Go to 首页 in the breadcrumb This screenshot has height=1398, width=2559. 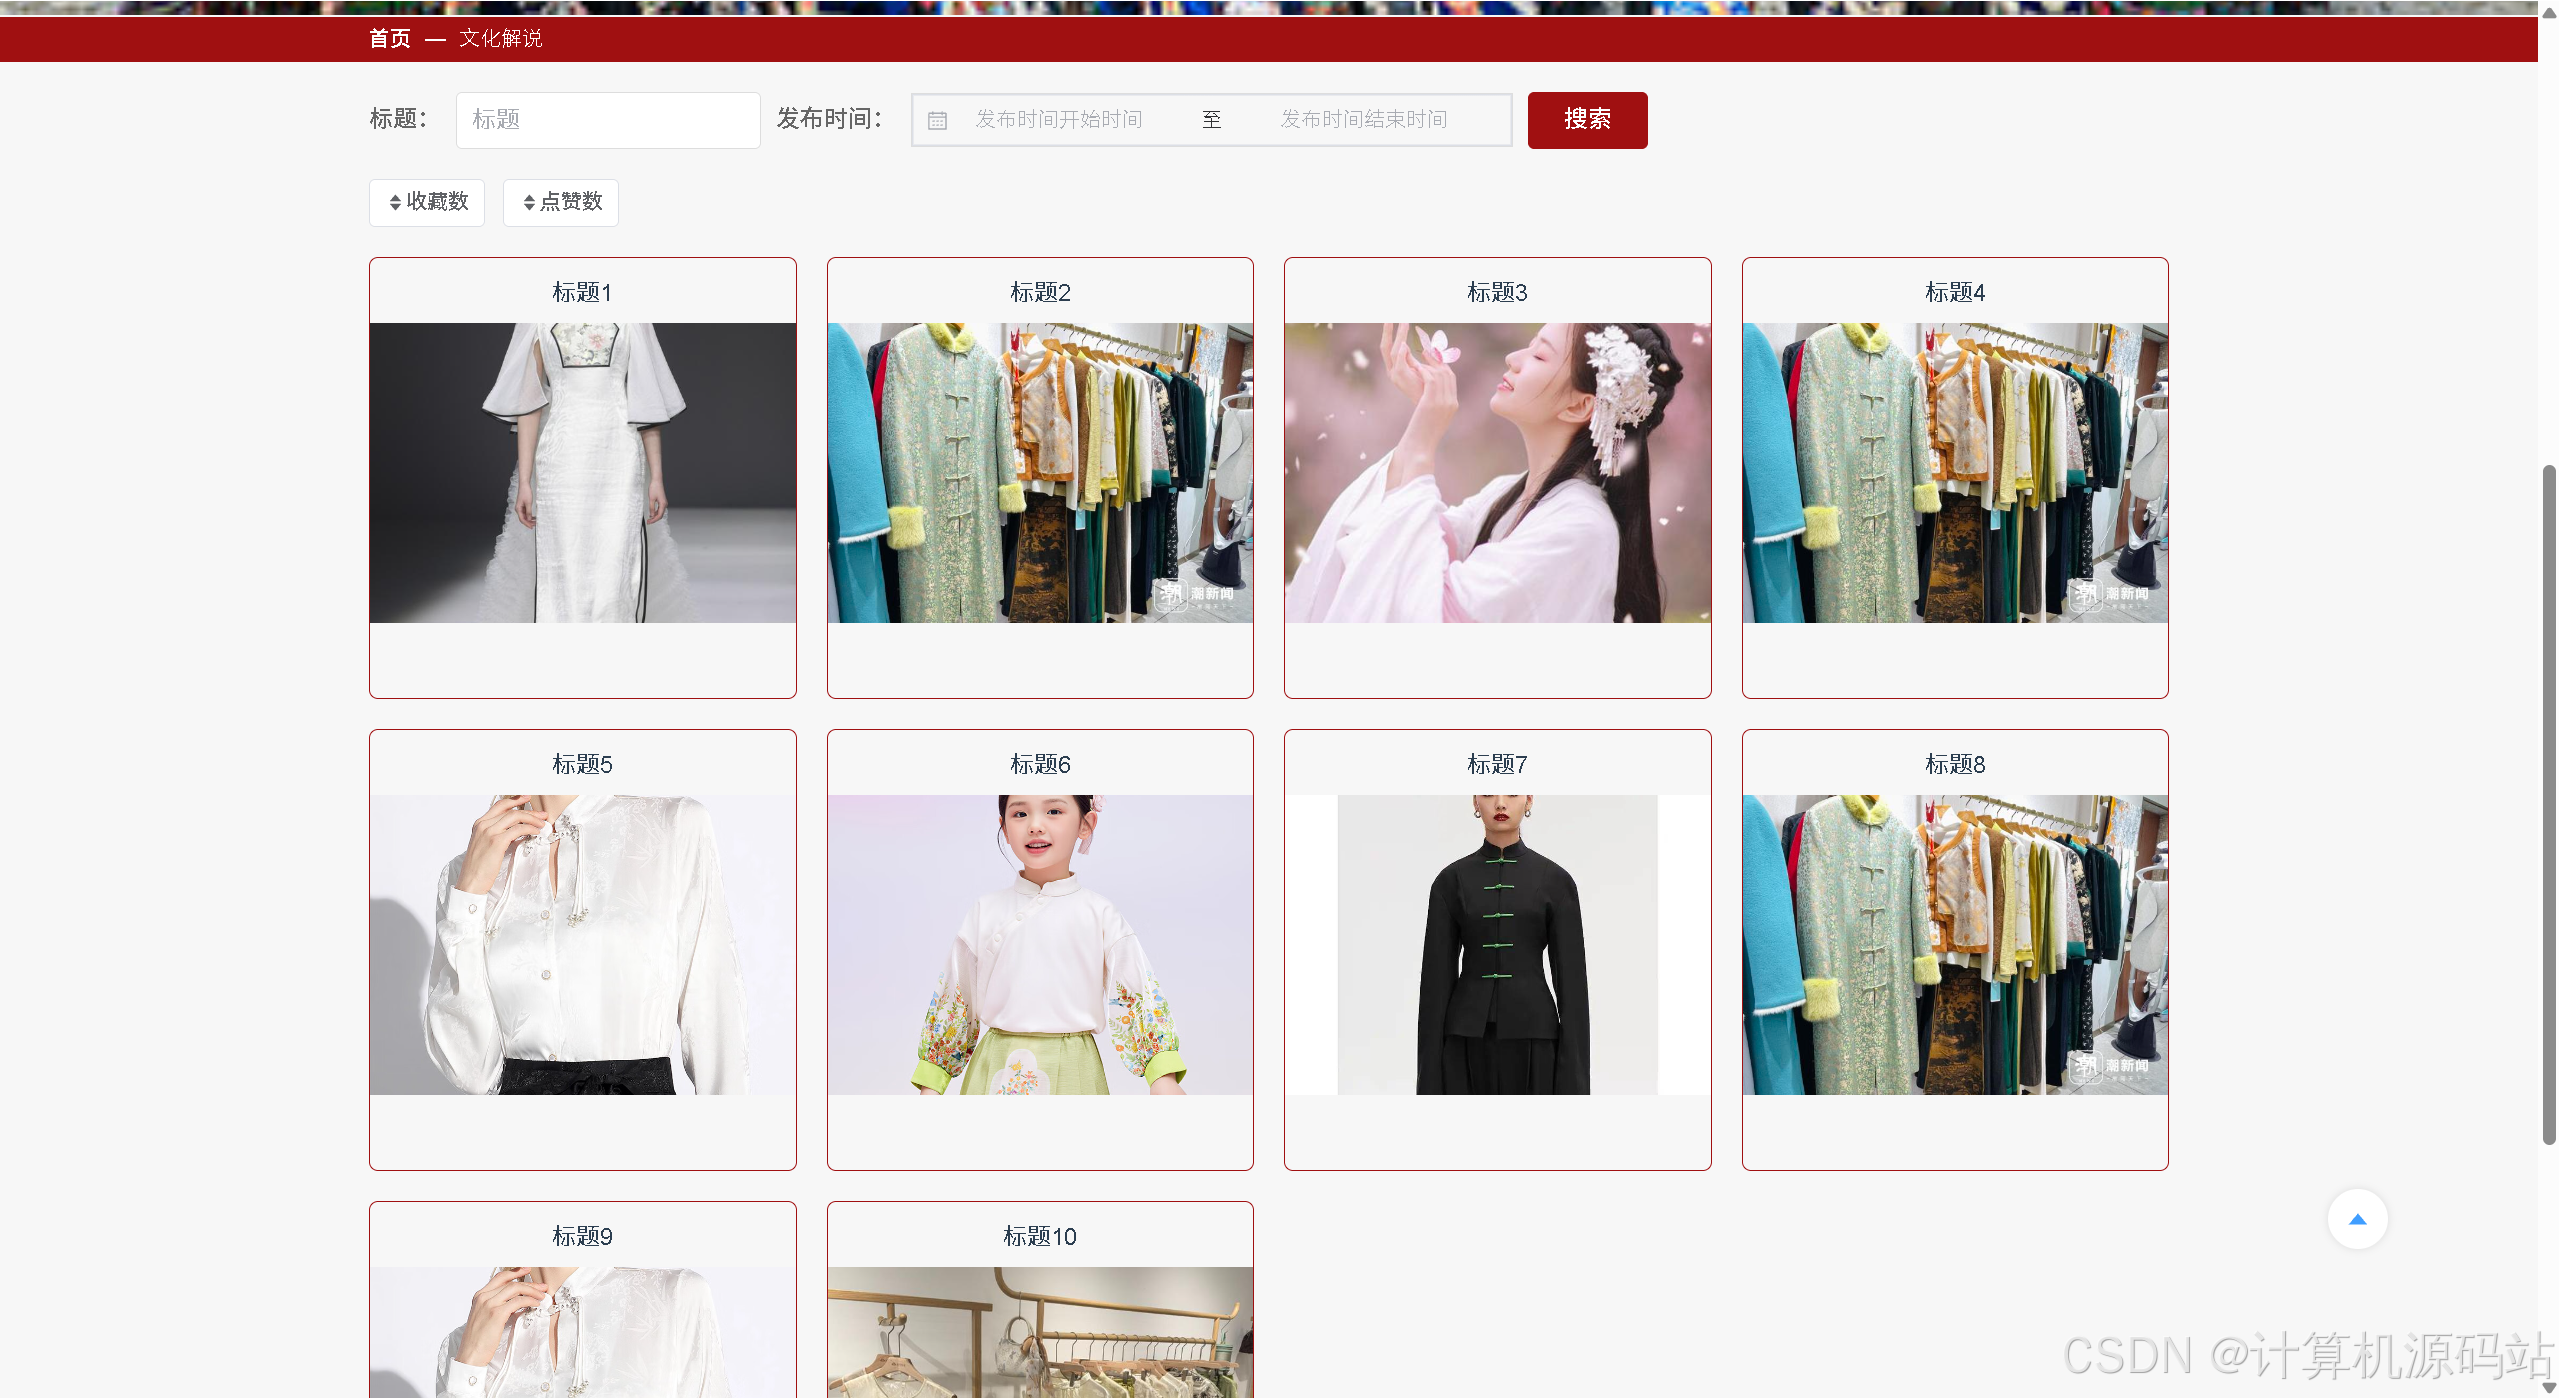coord(390,39)
